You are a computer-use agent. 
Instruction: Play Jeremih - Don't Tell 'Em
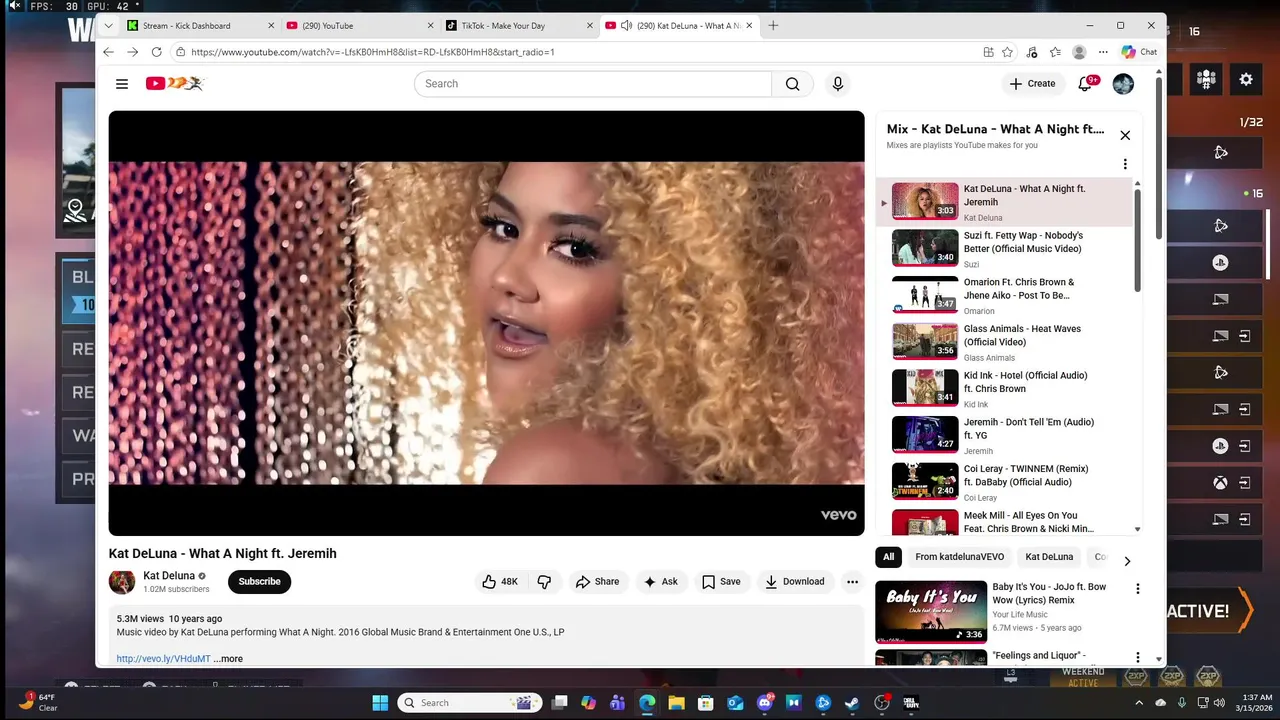point(1005,436)
